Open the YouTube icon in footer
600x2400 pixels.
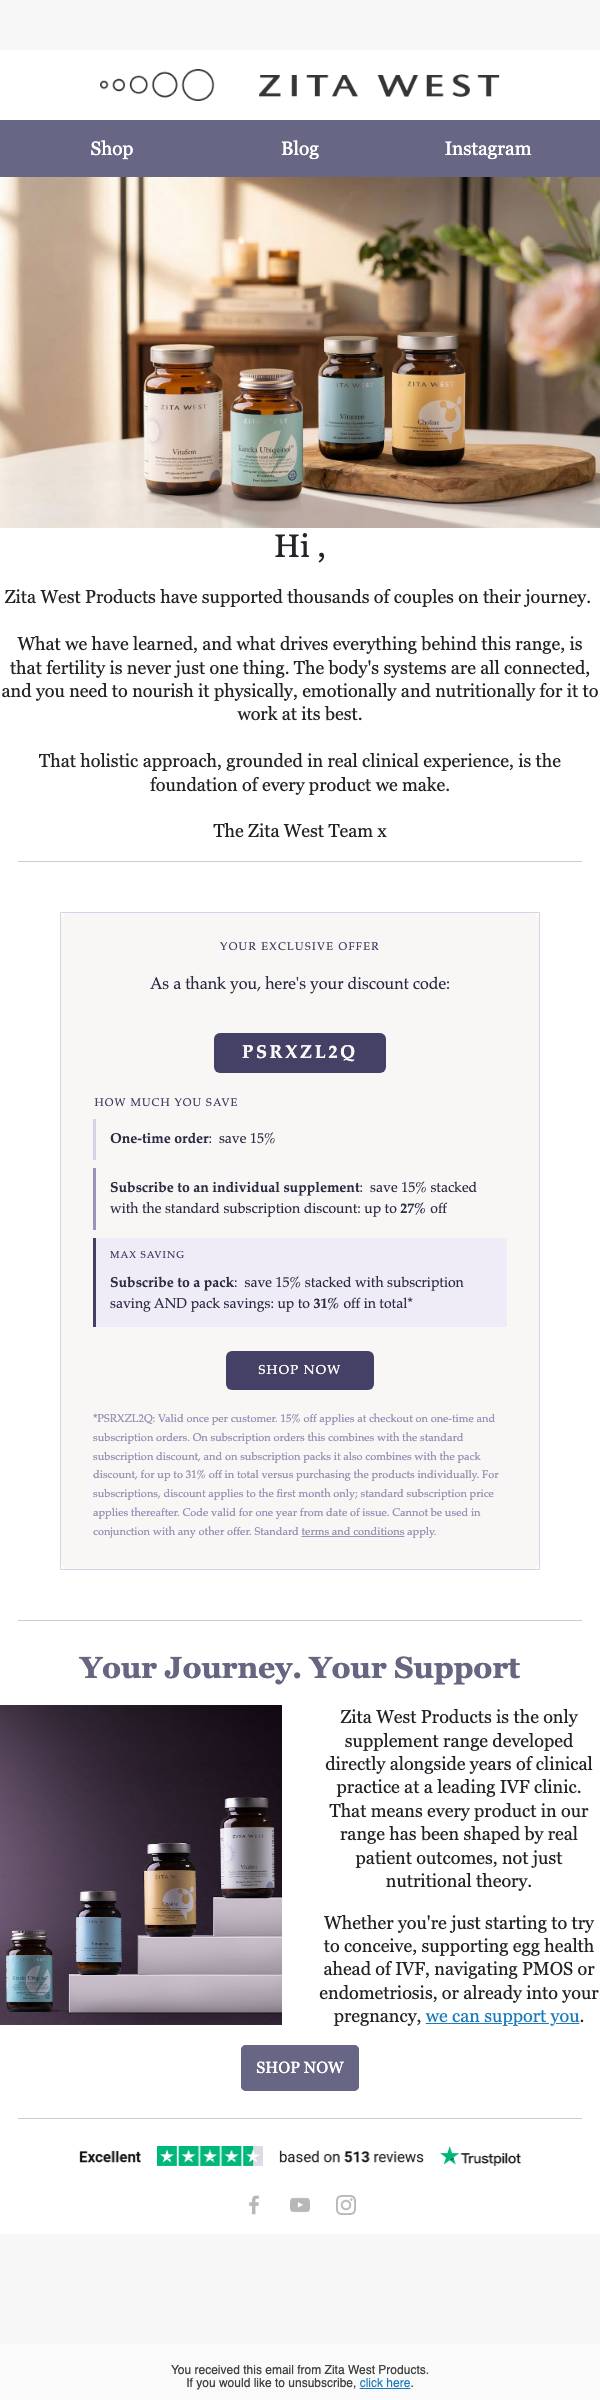pyautogui.click(x=300, y=2205)
